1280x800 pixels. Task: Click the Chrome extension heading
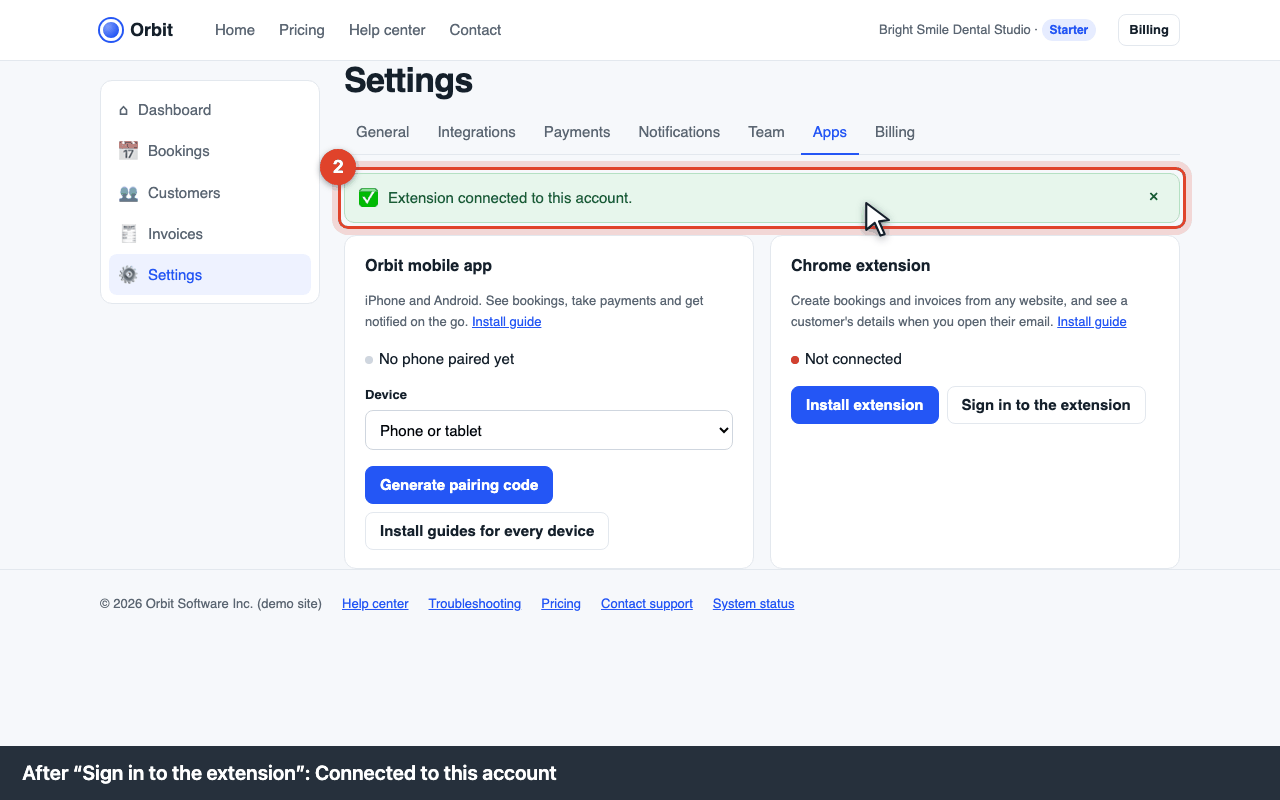click(x=861, y=266)
